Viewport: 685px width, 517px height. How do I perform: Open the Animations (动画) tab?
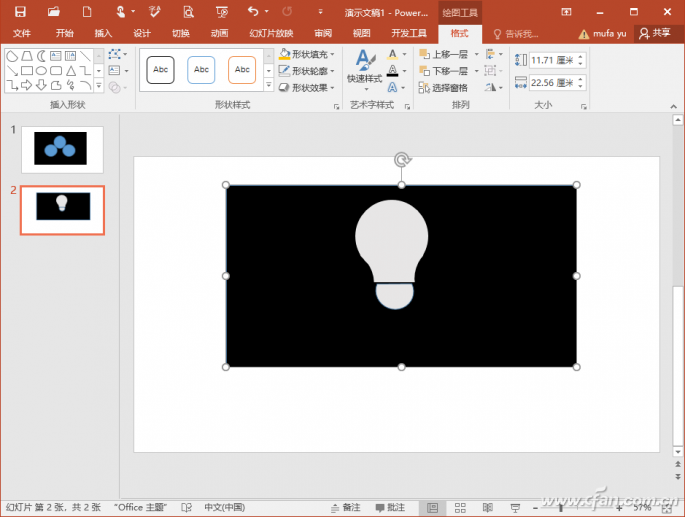click(219, 33)
